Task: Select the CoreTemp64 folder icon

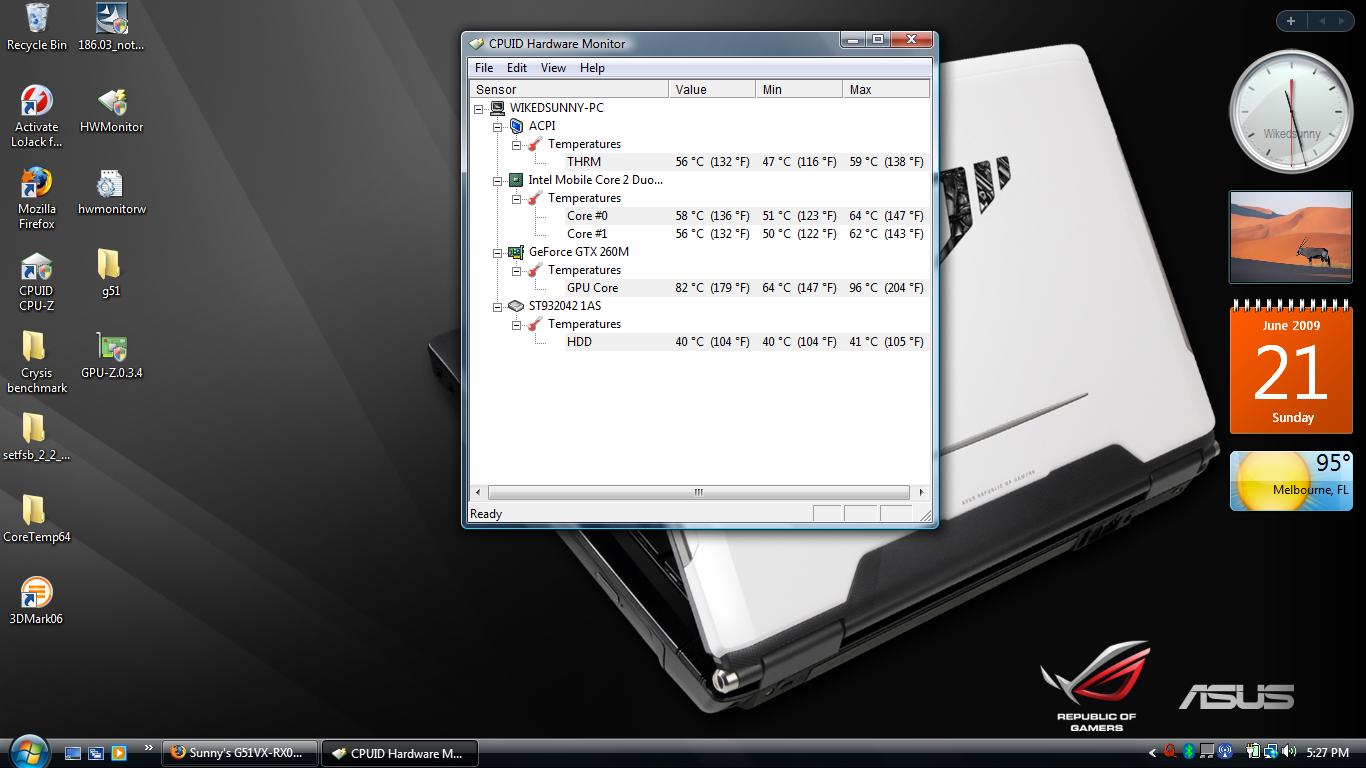Action: 37,520
